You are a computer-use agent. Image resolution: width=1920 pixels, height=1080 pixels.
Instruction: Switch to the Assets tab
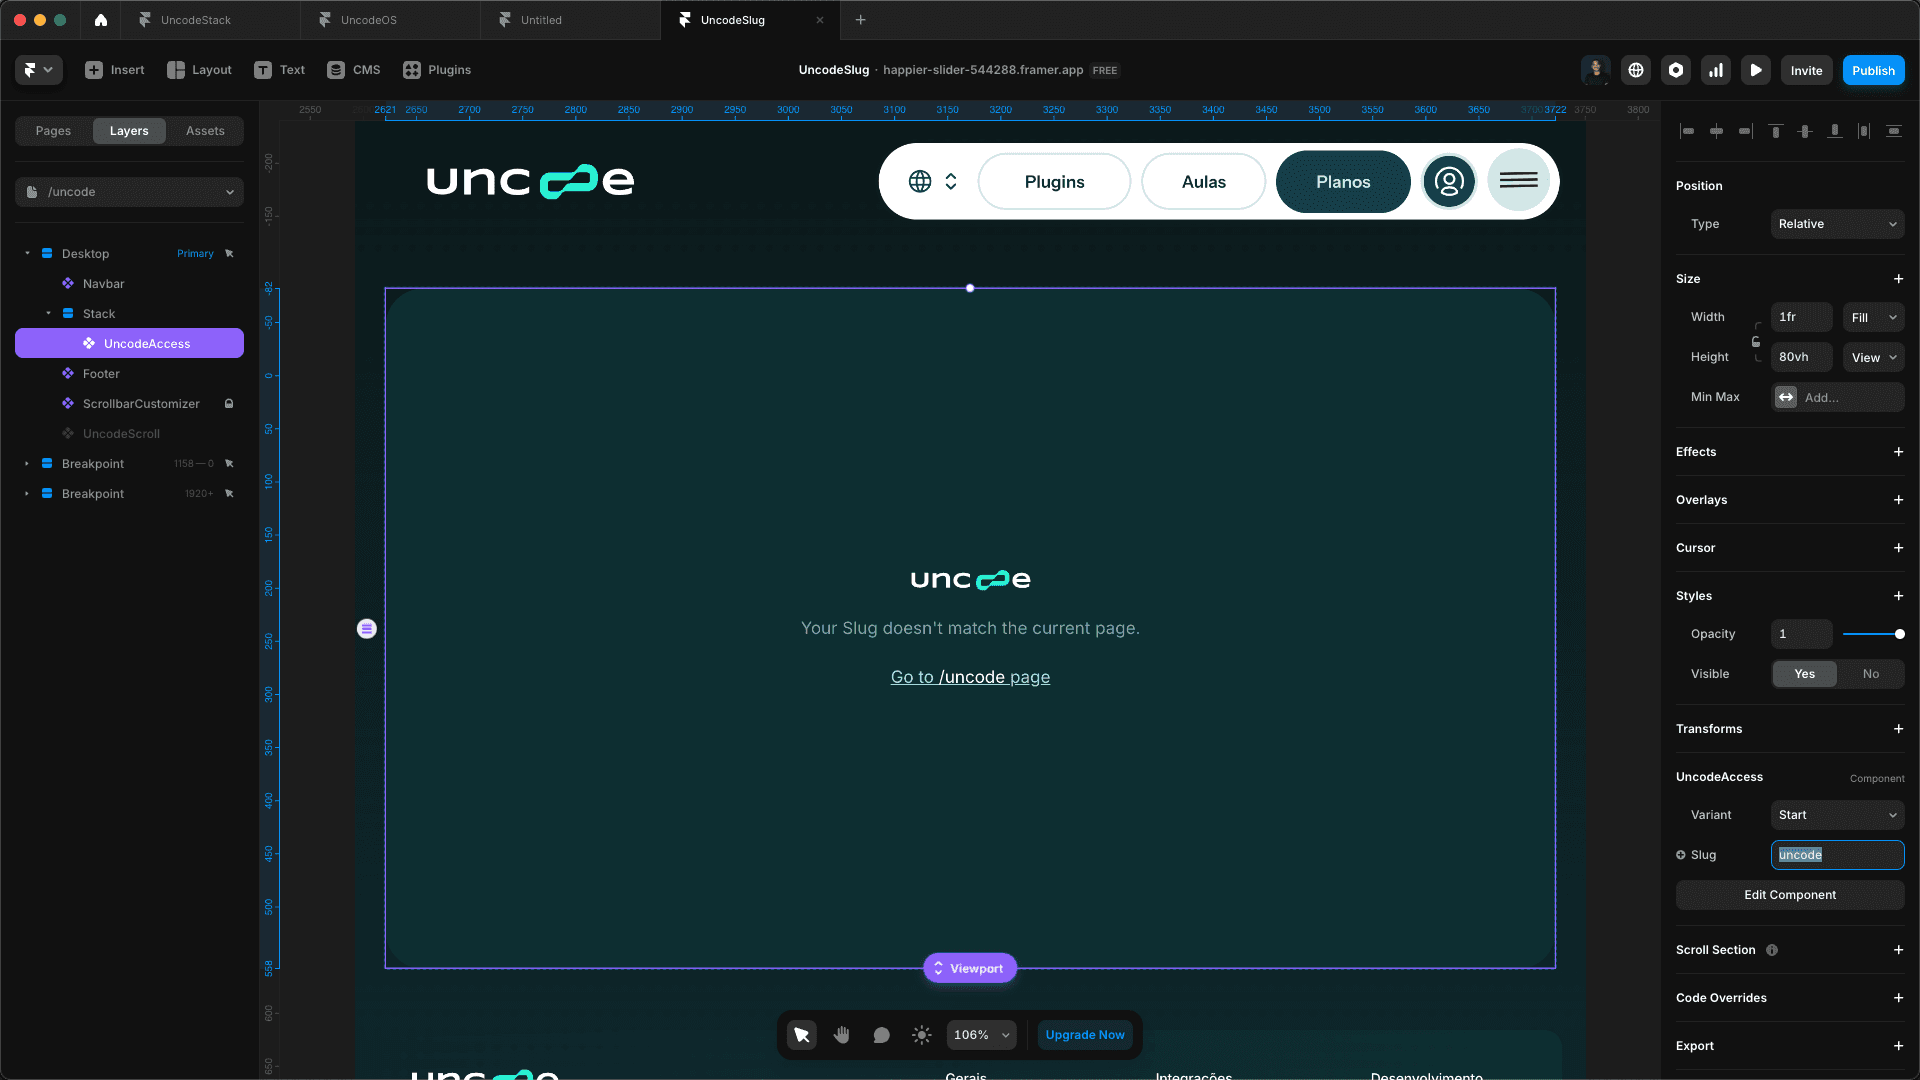pyautogui.click(x=205, y=131)
